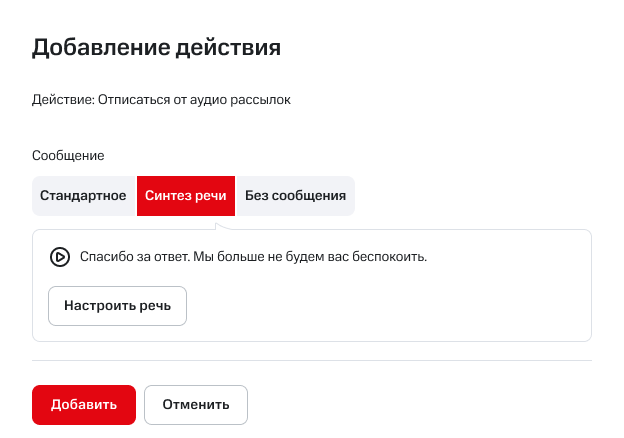This screenshot has width=624, height=438.
Task: Click the Спасибо за ответ message text
Action: (253, 257)
